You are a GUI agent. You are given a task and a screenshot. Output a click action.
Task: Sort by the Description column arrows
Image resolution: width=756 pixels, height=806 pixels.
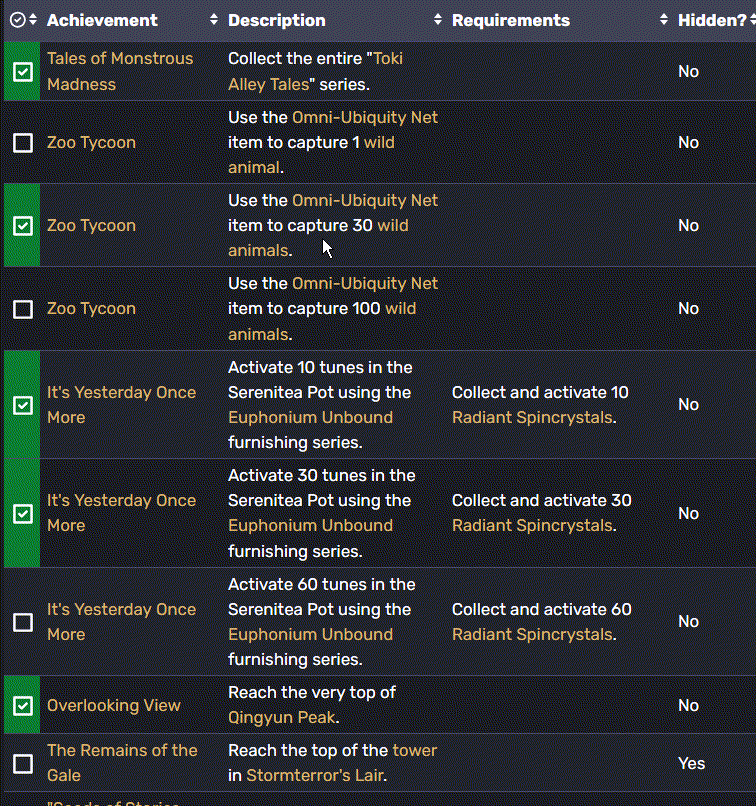click(x=438, y=20)
